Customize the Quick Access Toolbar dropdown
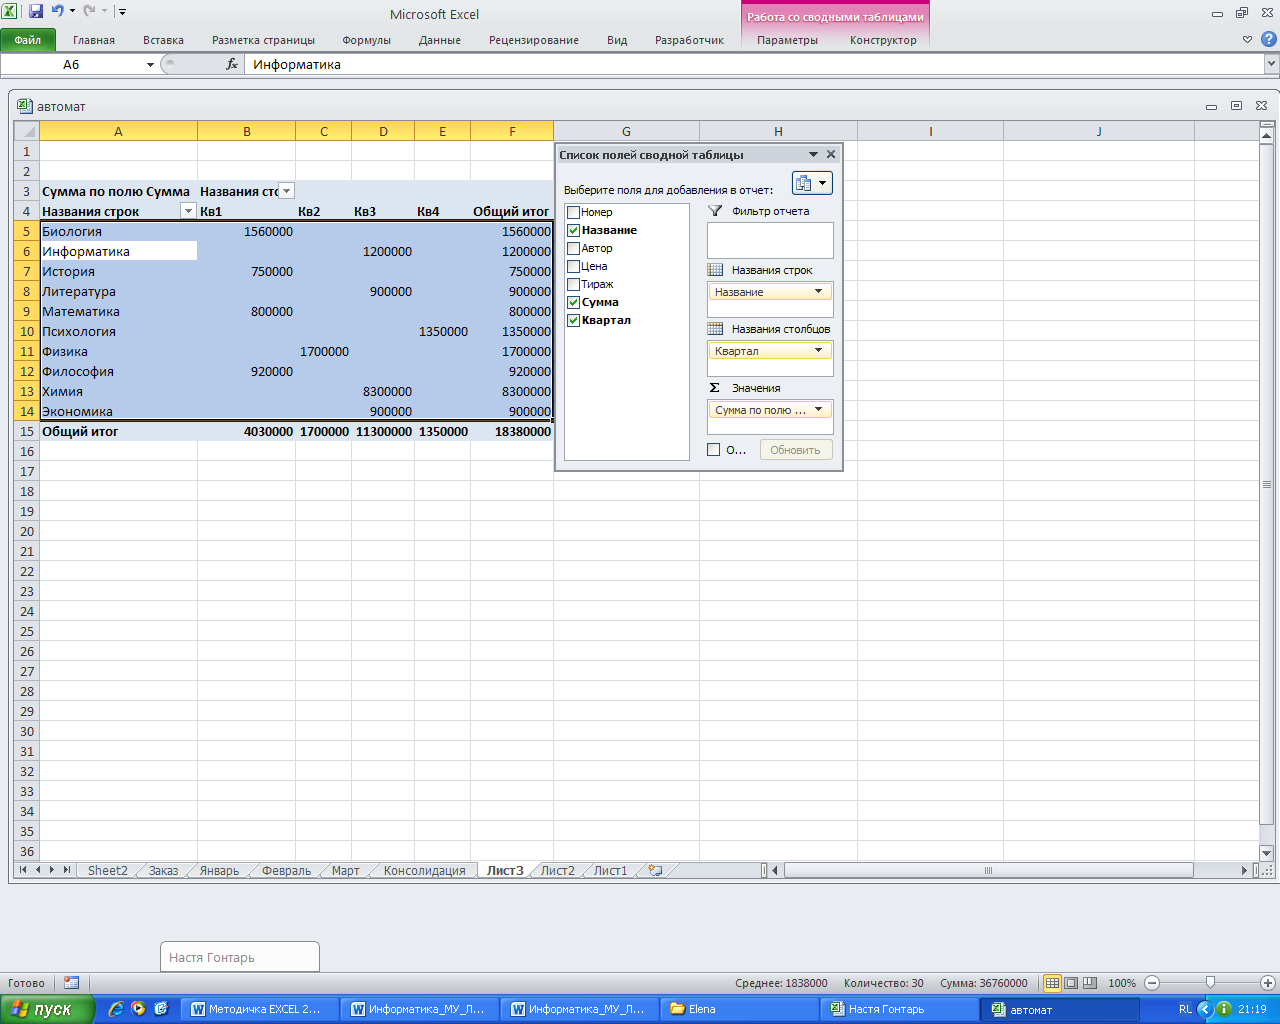This screenshot has height=1024, width=1280. [x=122, y=12]
